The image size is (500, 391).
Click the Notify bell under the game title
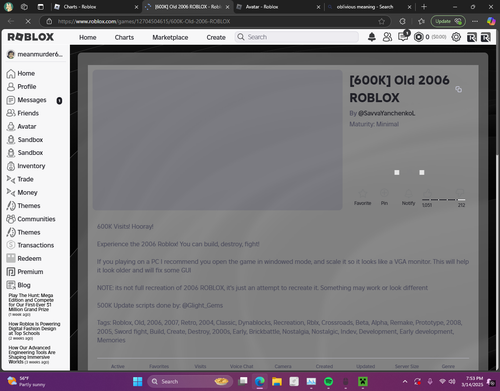click(409, 193)
